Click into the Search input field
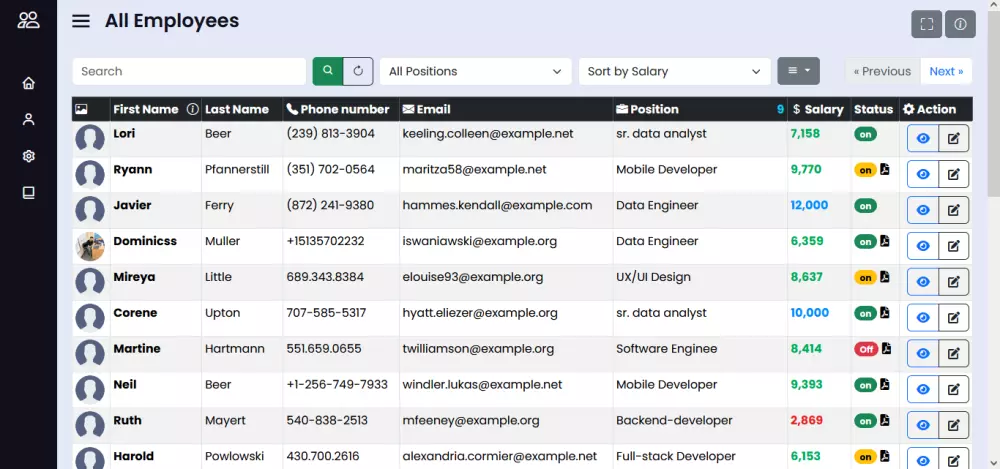The image size is (1000, 469). pos(189,71)
